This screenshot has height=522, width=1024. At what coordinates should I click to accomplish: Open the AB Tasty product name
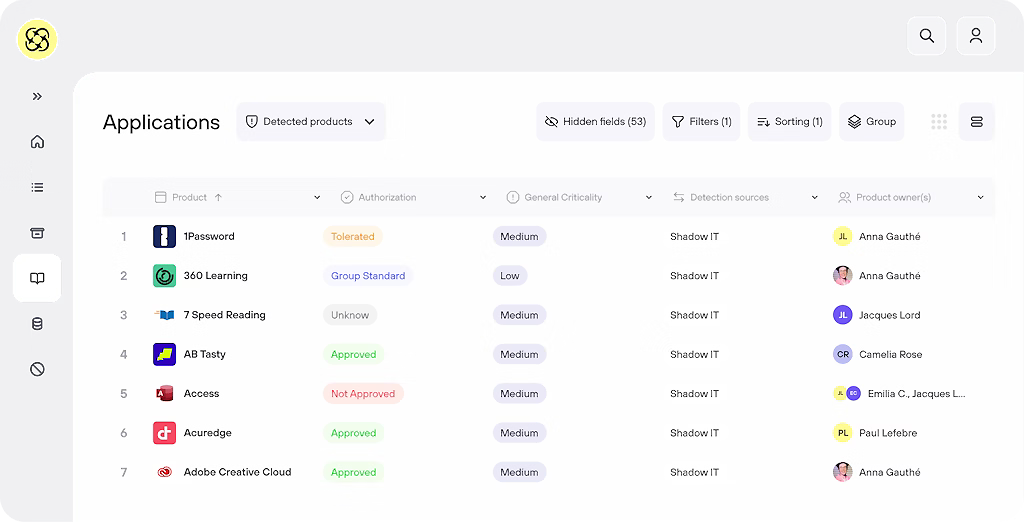pyautogui.click(x=204, y=354)
